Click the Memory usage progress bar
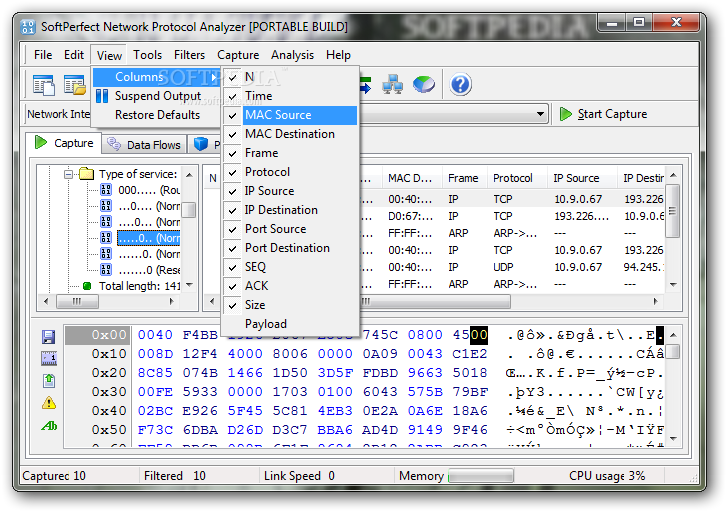 pyautogui.click(x=481, y=476)
